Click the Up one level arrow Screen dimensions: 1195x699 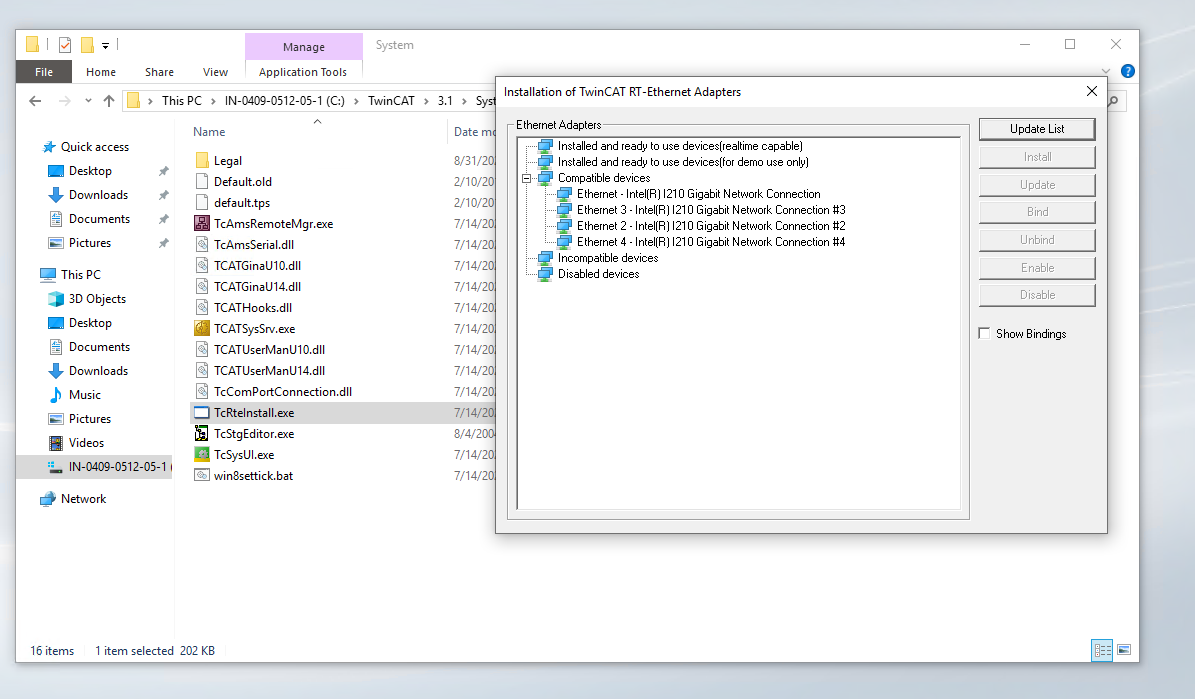[109, 101]
